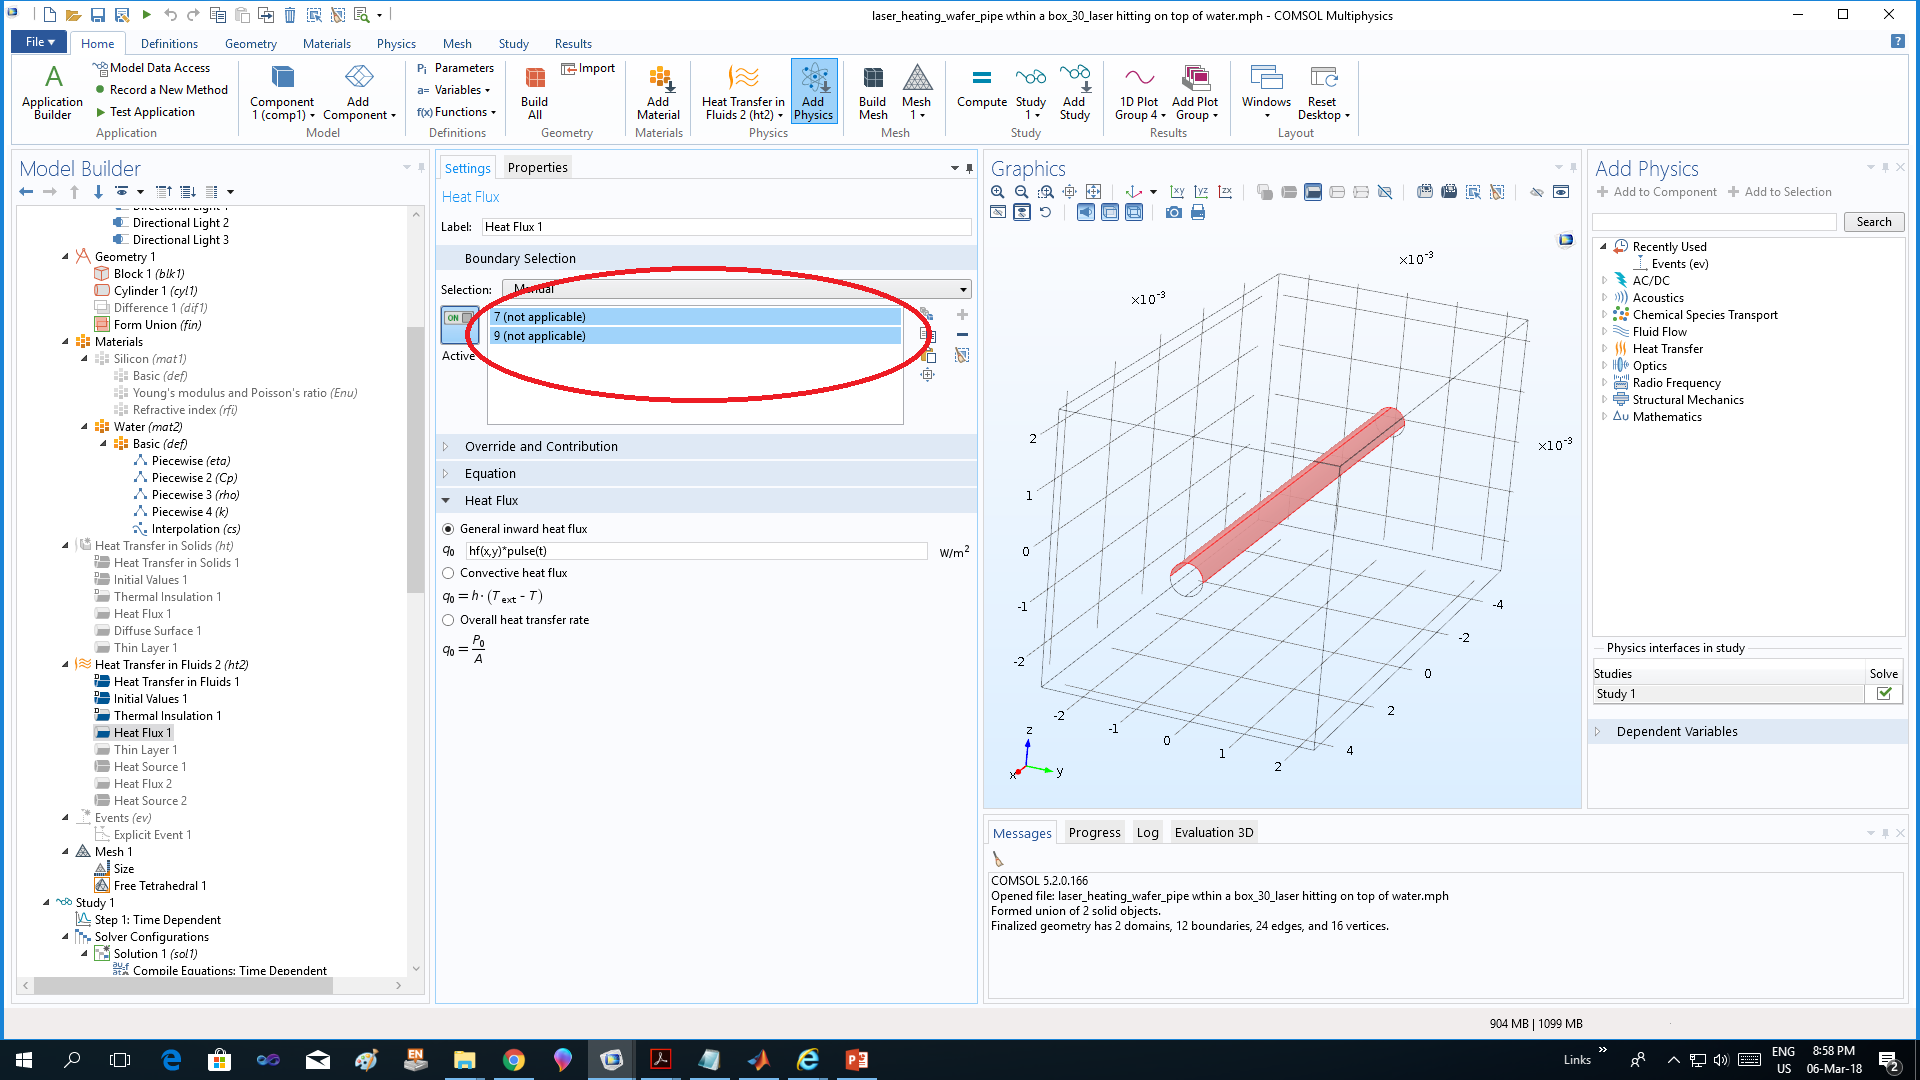
Task: Click Reset Desktop in the Layout group
Action: (x=1323, y=92)
